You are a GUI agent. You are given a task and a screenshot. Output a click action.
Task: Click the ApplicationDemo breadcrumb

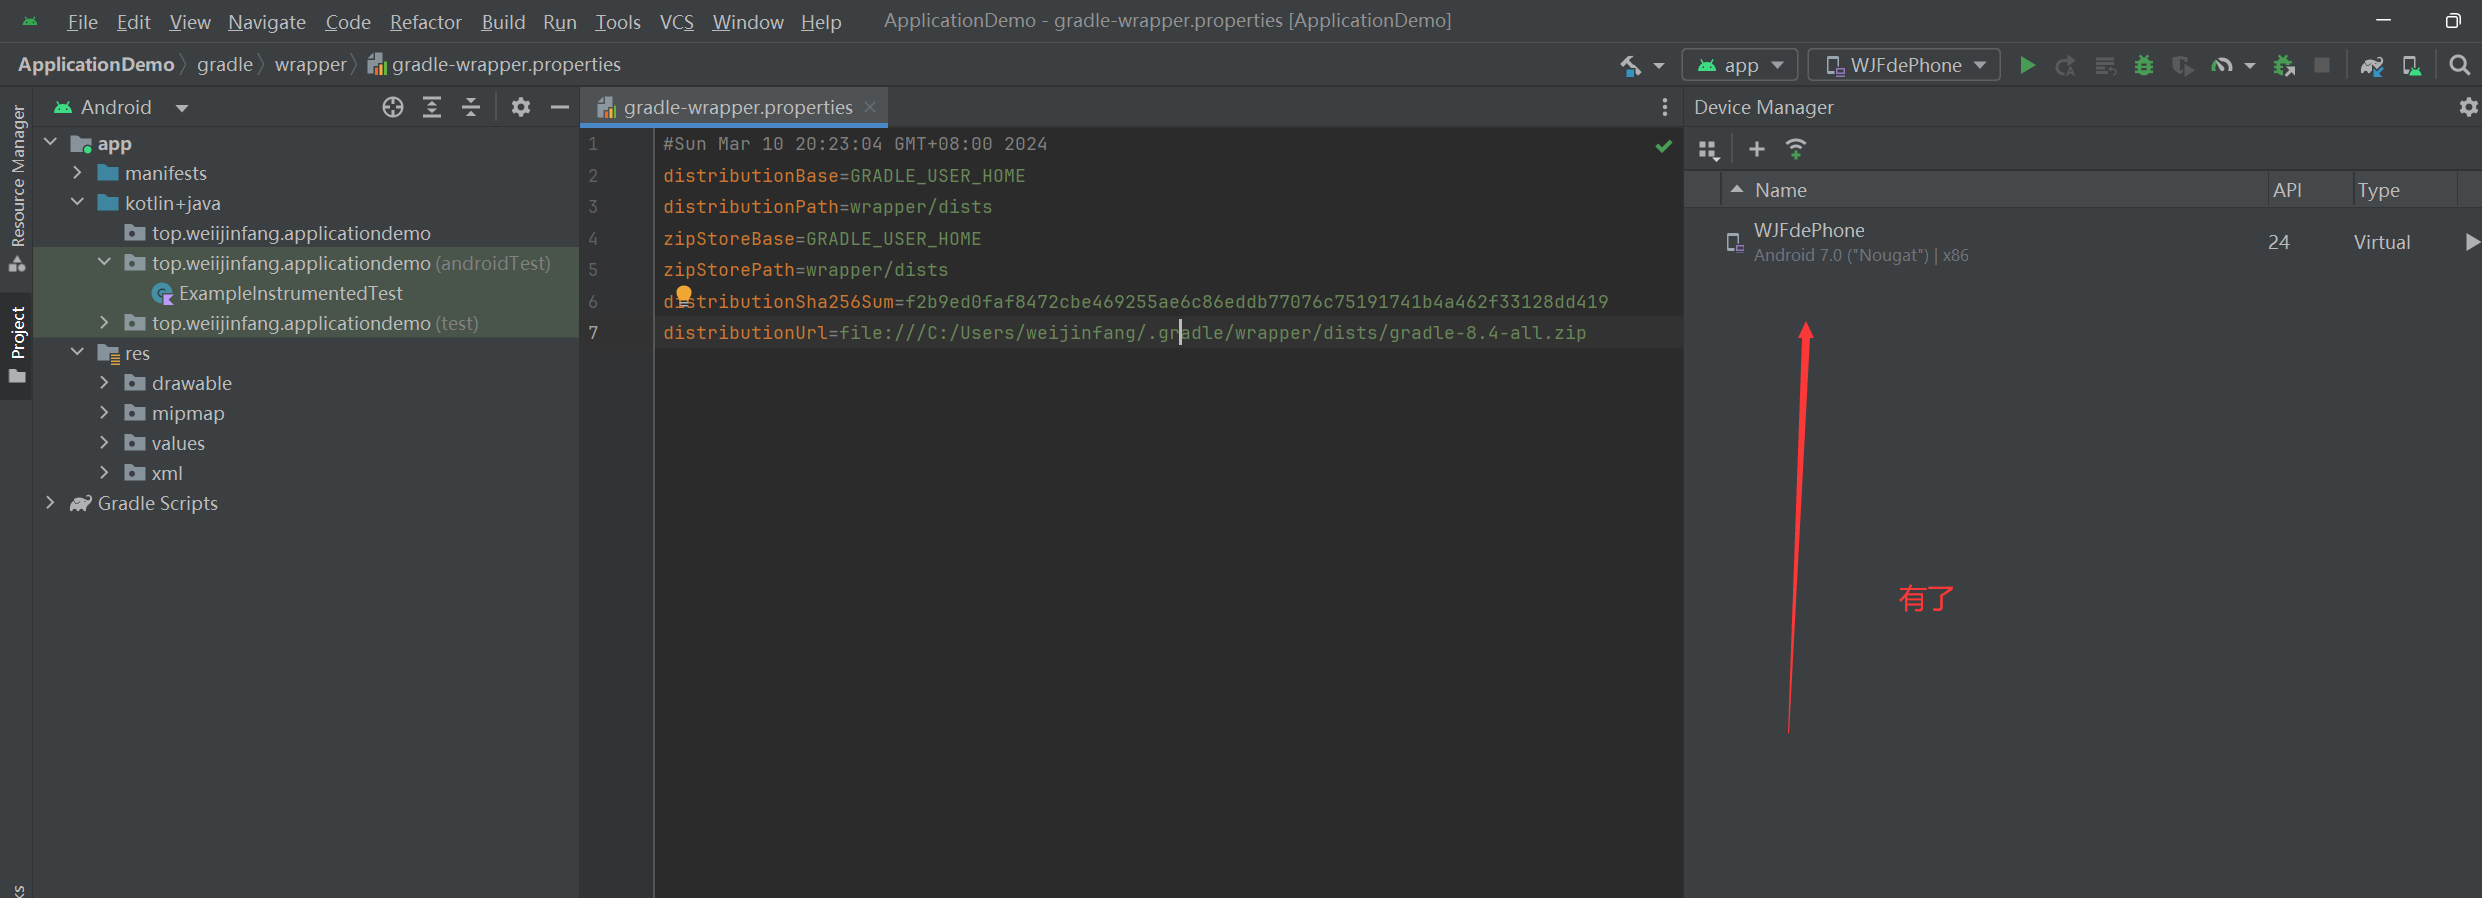pyautogui.click(x=96, y=65)
